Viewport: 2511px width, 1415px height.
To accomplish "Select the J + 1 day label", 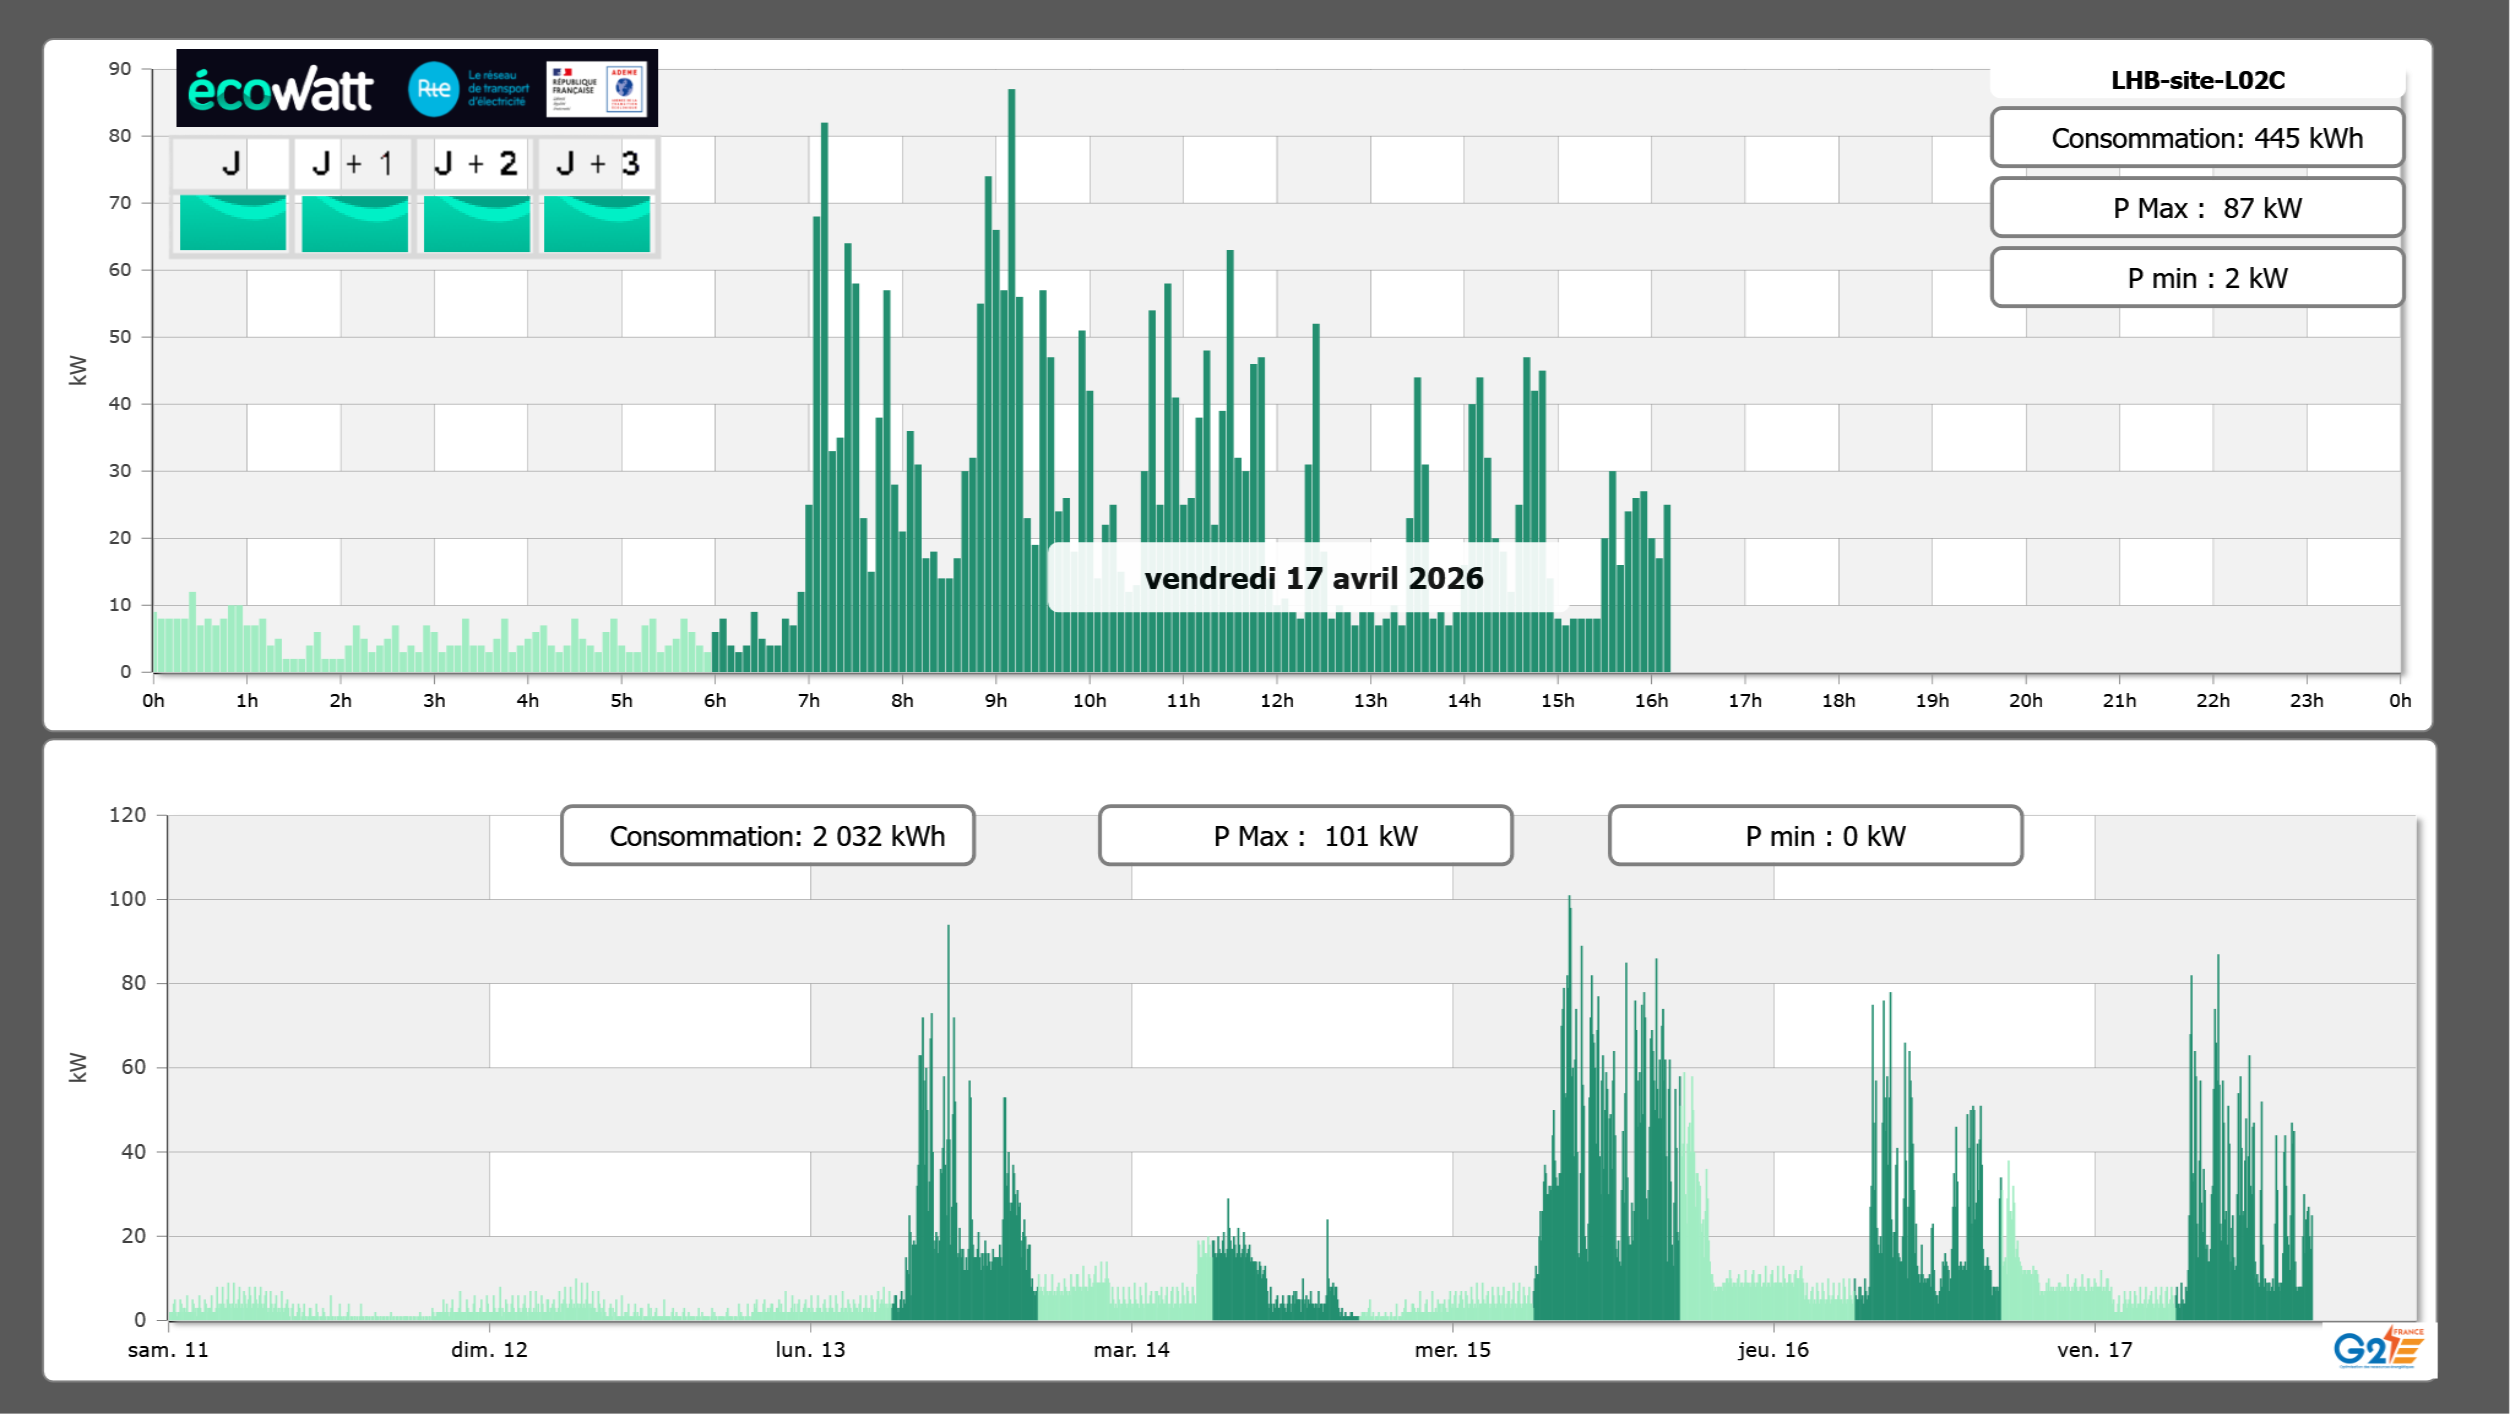I will click(353, 163).
